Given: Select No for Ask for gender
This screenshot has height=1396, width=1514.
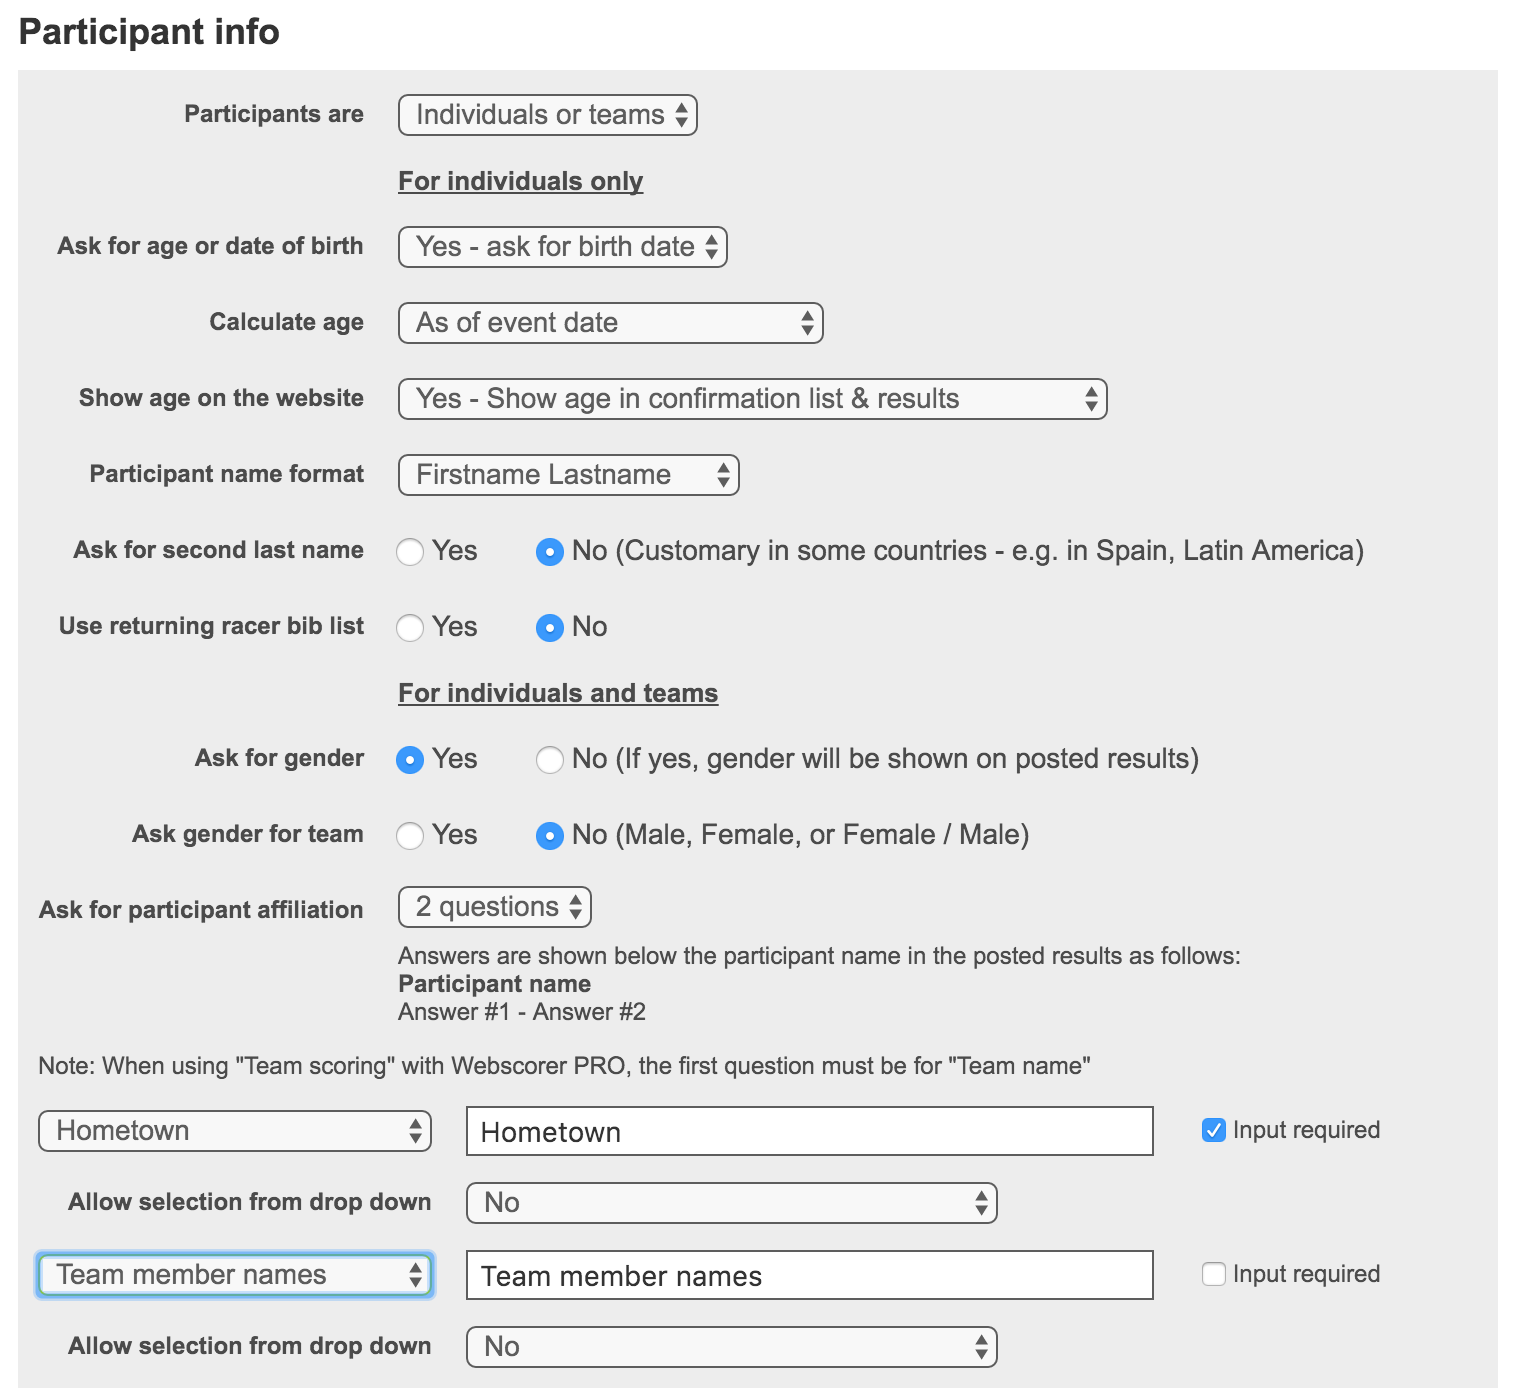Looking at the screenshot, I should tap(550, 760).
